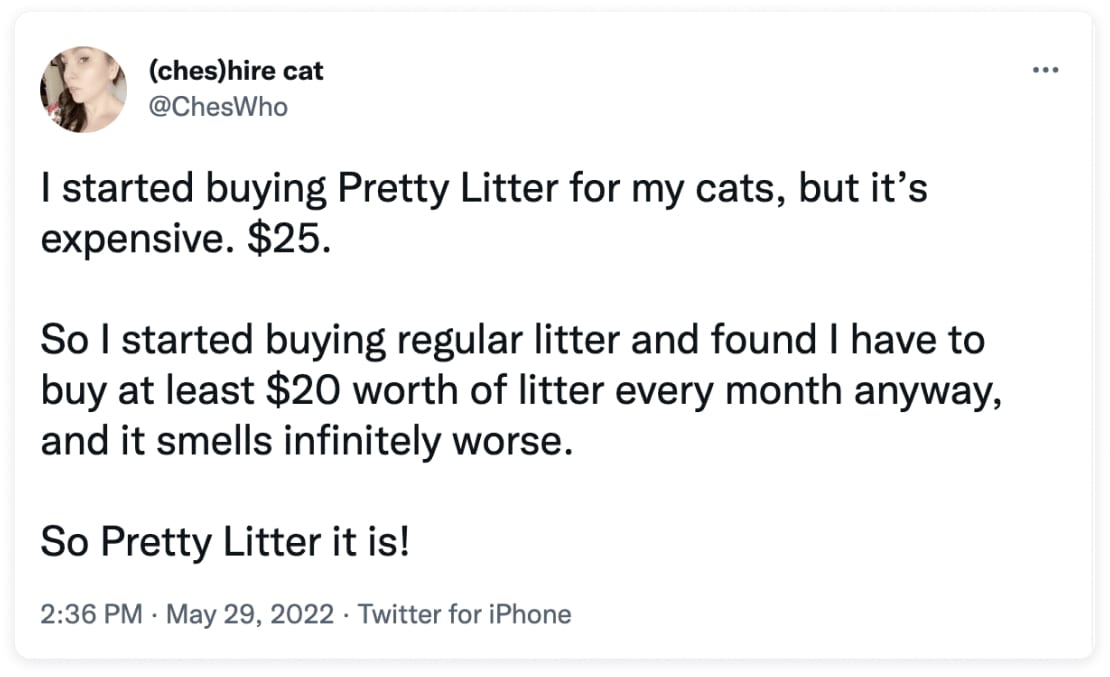
Task: Click the "$20" amount in the tweet
Action: pos(304,390)
